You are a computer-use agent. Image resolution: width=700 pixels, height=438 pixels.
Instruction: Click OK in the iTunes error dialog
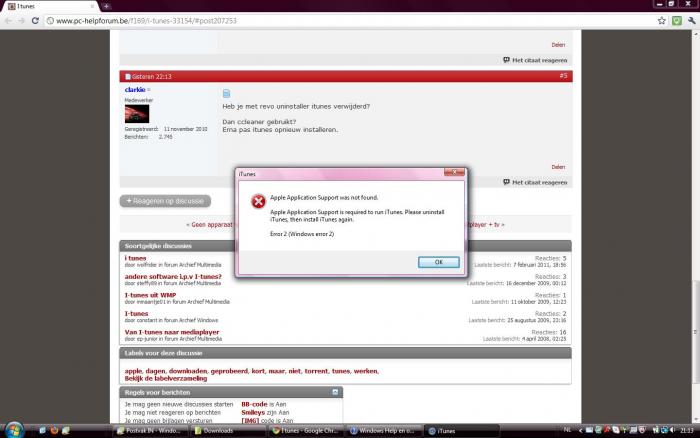pos(438,262)
